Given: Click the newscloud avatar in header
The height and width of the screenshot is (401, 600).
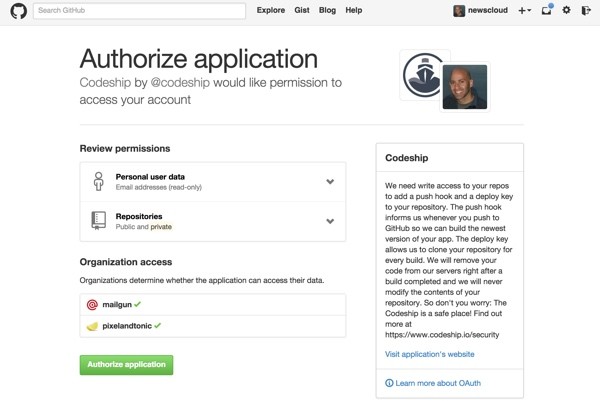Looking at the screenshot, I should click(x=459, y=11).
